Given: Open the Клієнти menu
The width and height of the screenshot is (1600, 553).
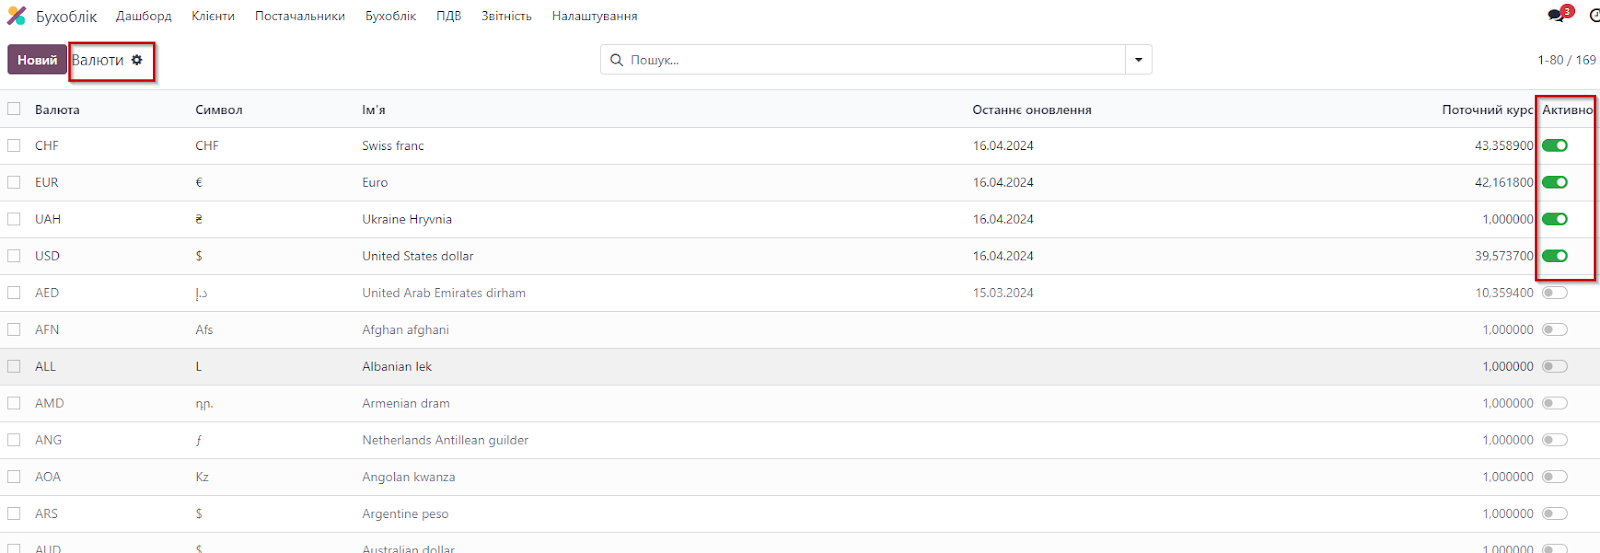Looking at the screenshot, I should (213, 16).
